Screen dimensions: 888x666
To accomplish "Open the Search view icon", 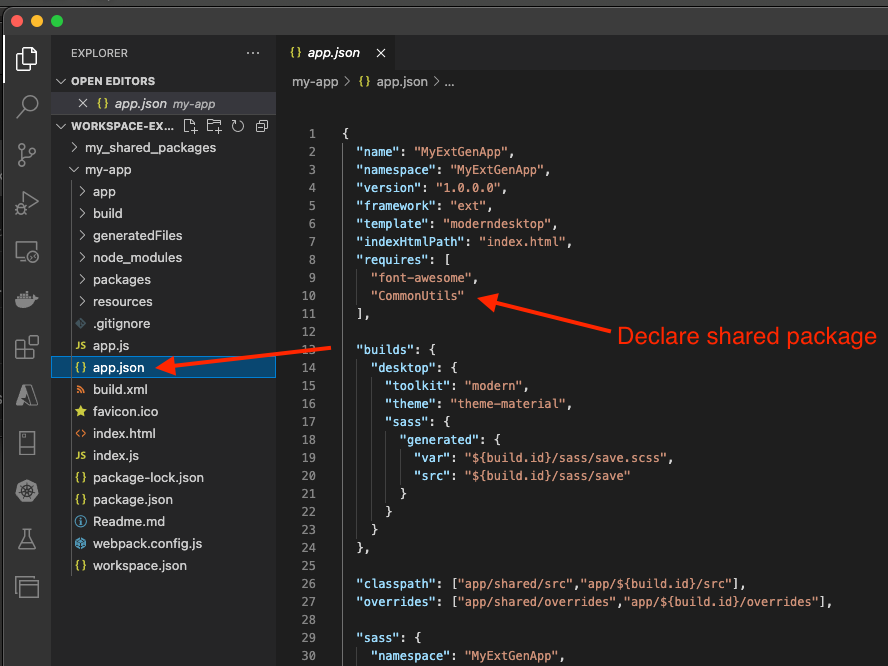I will (26, 107).
